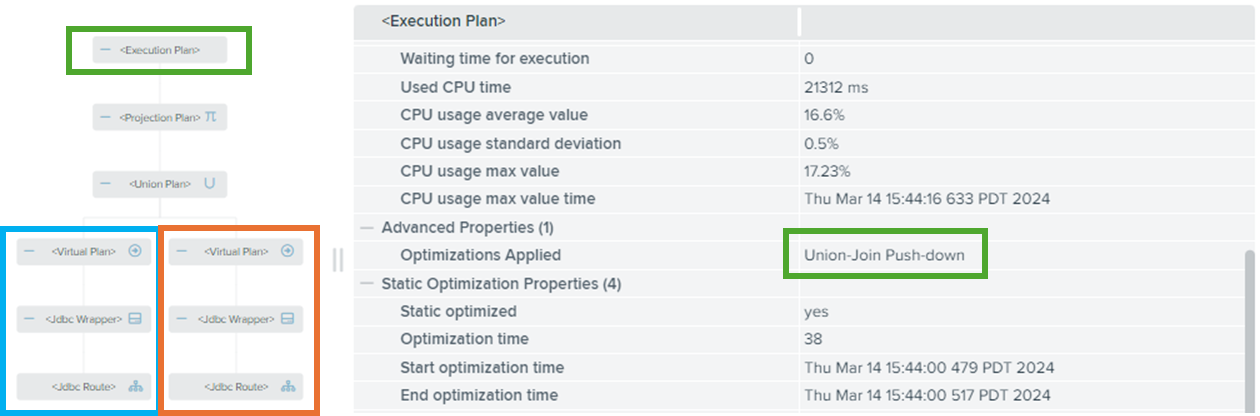
Task: Collapse the Union Plan node
Action: (105, 184)
